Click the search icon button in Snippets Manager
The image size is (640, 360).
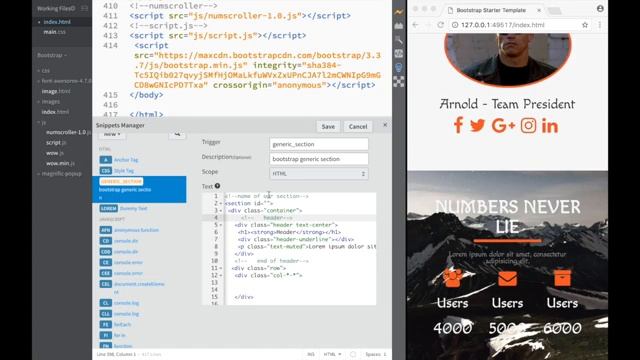[x=177, y=134]
